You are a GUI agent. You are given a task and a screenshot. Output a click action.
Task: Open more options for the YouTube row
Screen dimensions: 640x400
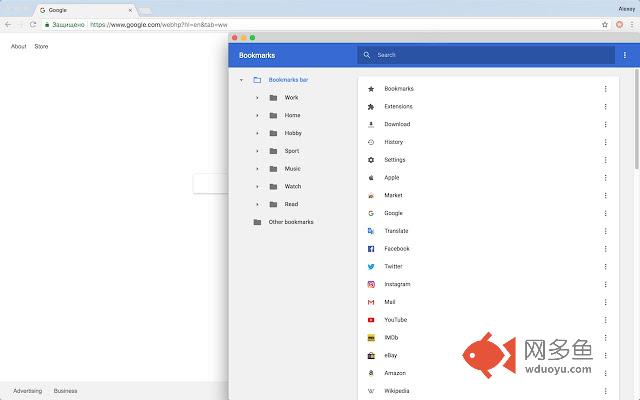pos(605,320)
